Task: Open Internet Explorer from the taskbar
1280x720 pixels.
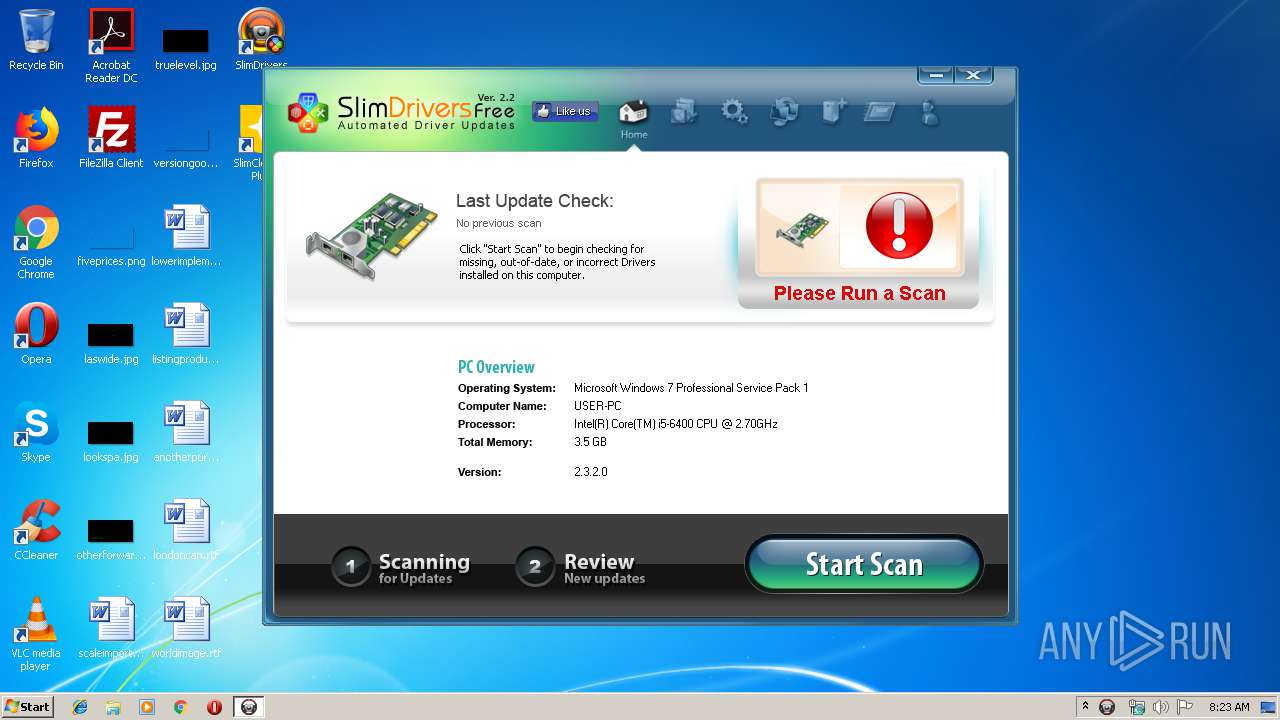Action: coord(80,707)
